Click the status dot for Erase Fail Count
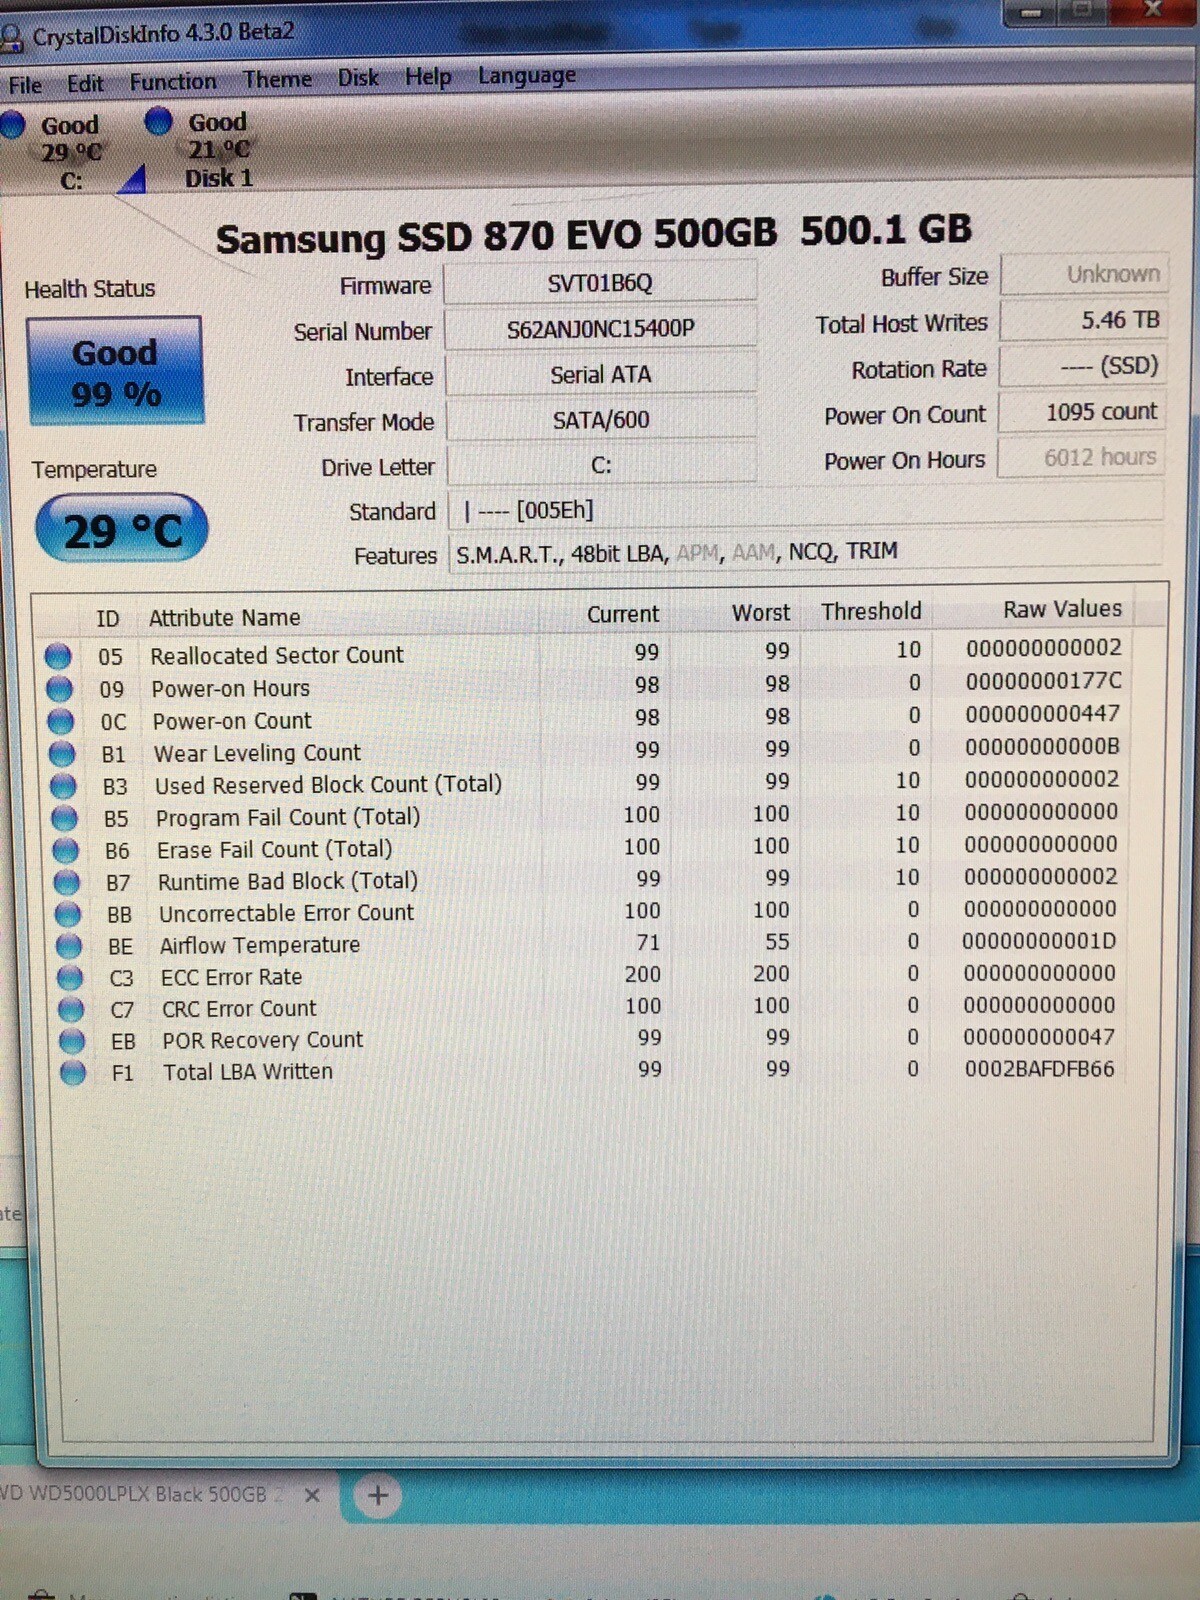 65,850
